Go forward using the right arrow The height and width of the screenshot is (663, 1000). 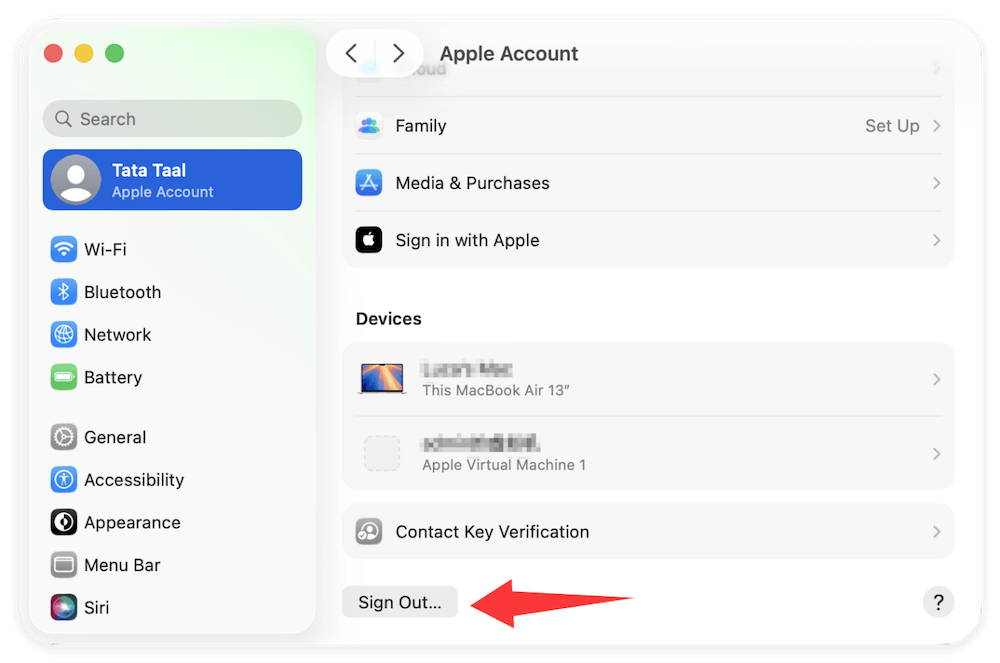point(398,54)
